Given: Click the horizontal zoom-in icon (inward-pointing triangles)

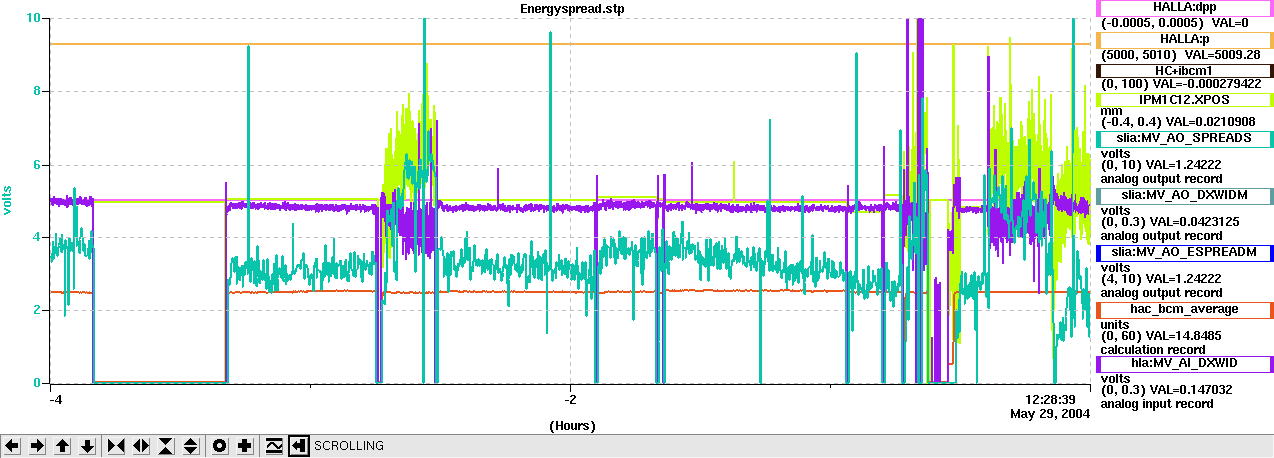Looking at the screenshot, I should pos(116,446).
